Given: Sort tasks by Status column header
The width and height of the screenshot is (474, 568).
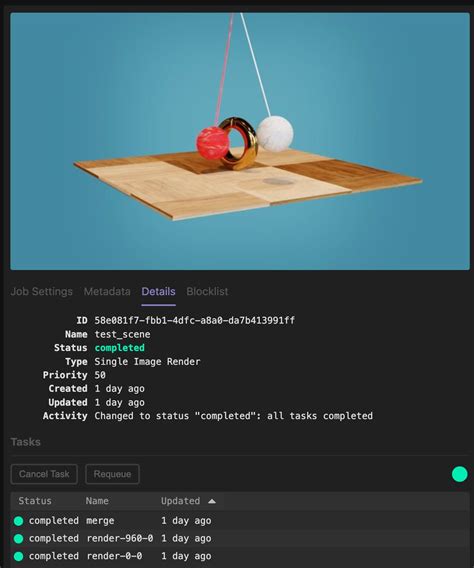Looking at the screenshot, I should click(x=35, y=501).
